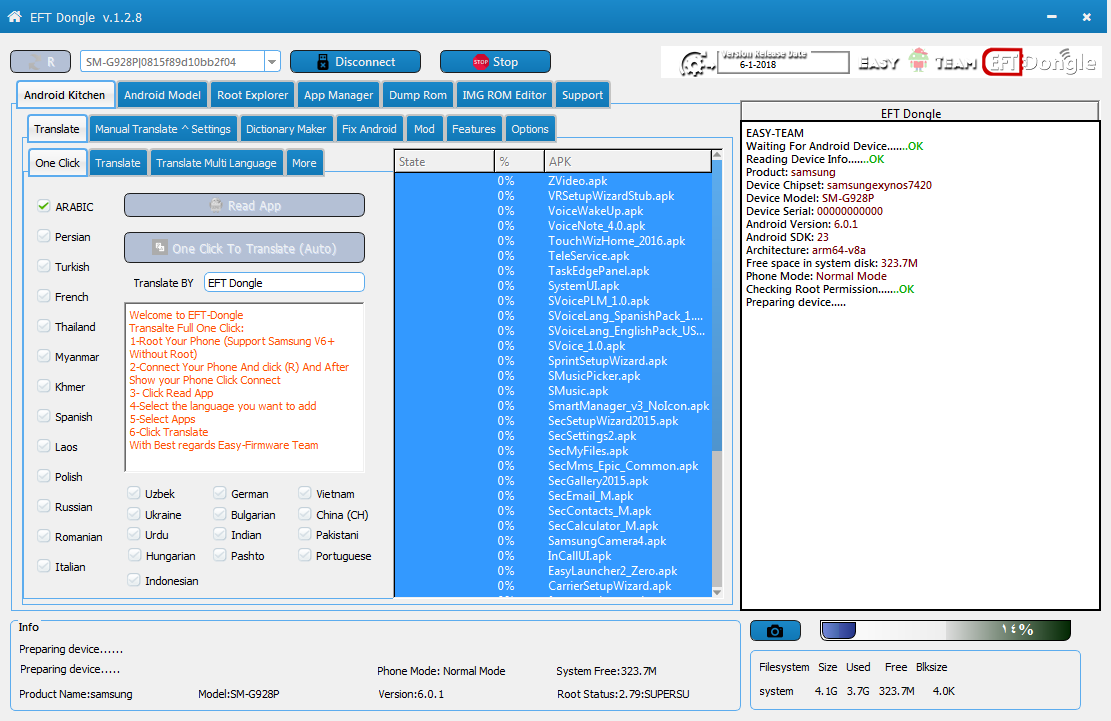The height and width of the screenshot is (721, 1111).
Task: Open the Android Model tab
Action: pyautogui.click(x=162, y=95)
